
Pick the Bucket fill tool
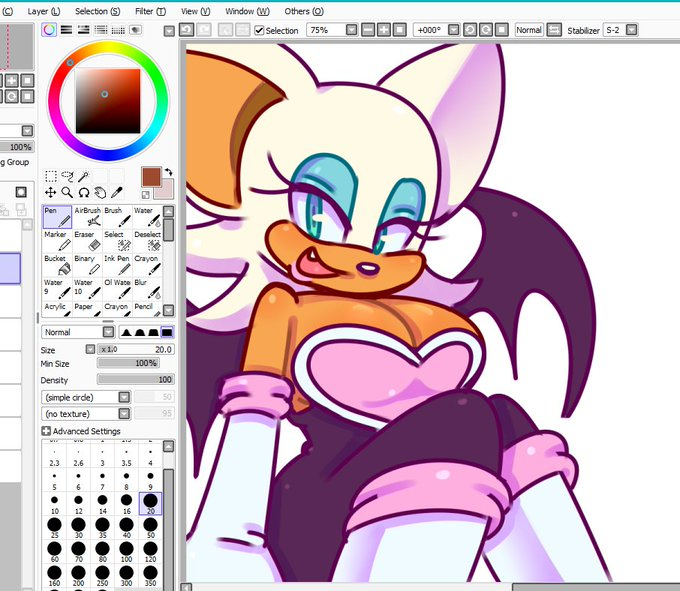tap(57, 265)
